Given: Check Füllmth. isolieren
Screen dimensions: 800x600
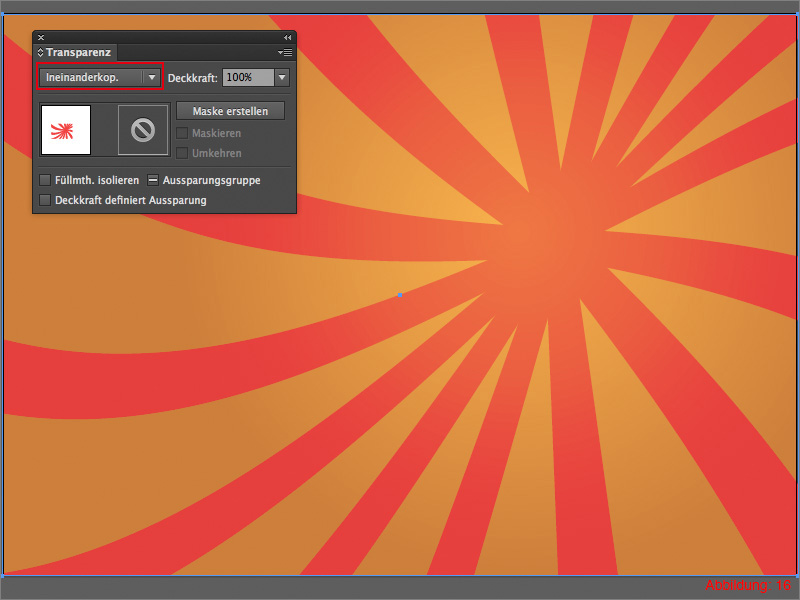Looking at the screenshot, I should (x=45, y=180).
